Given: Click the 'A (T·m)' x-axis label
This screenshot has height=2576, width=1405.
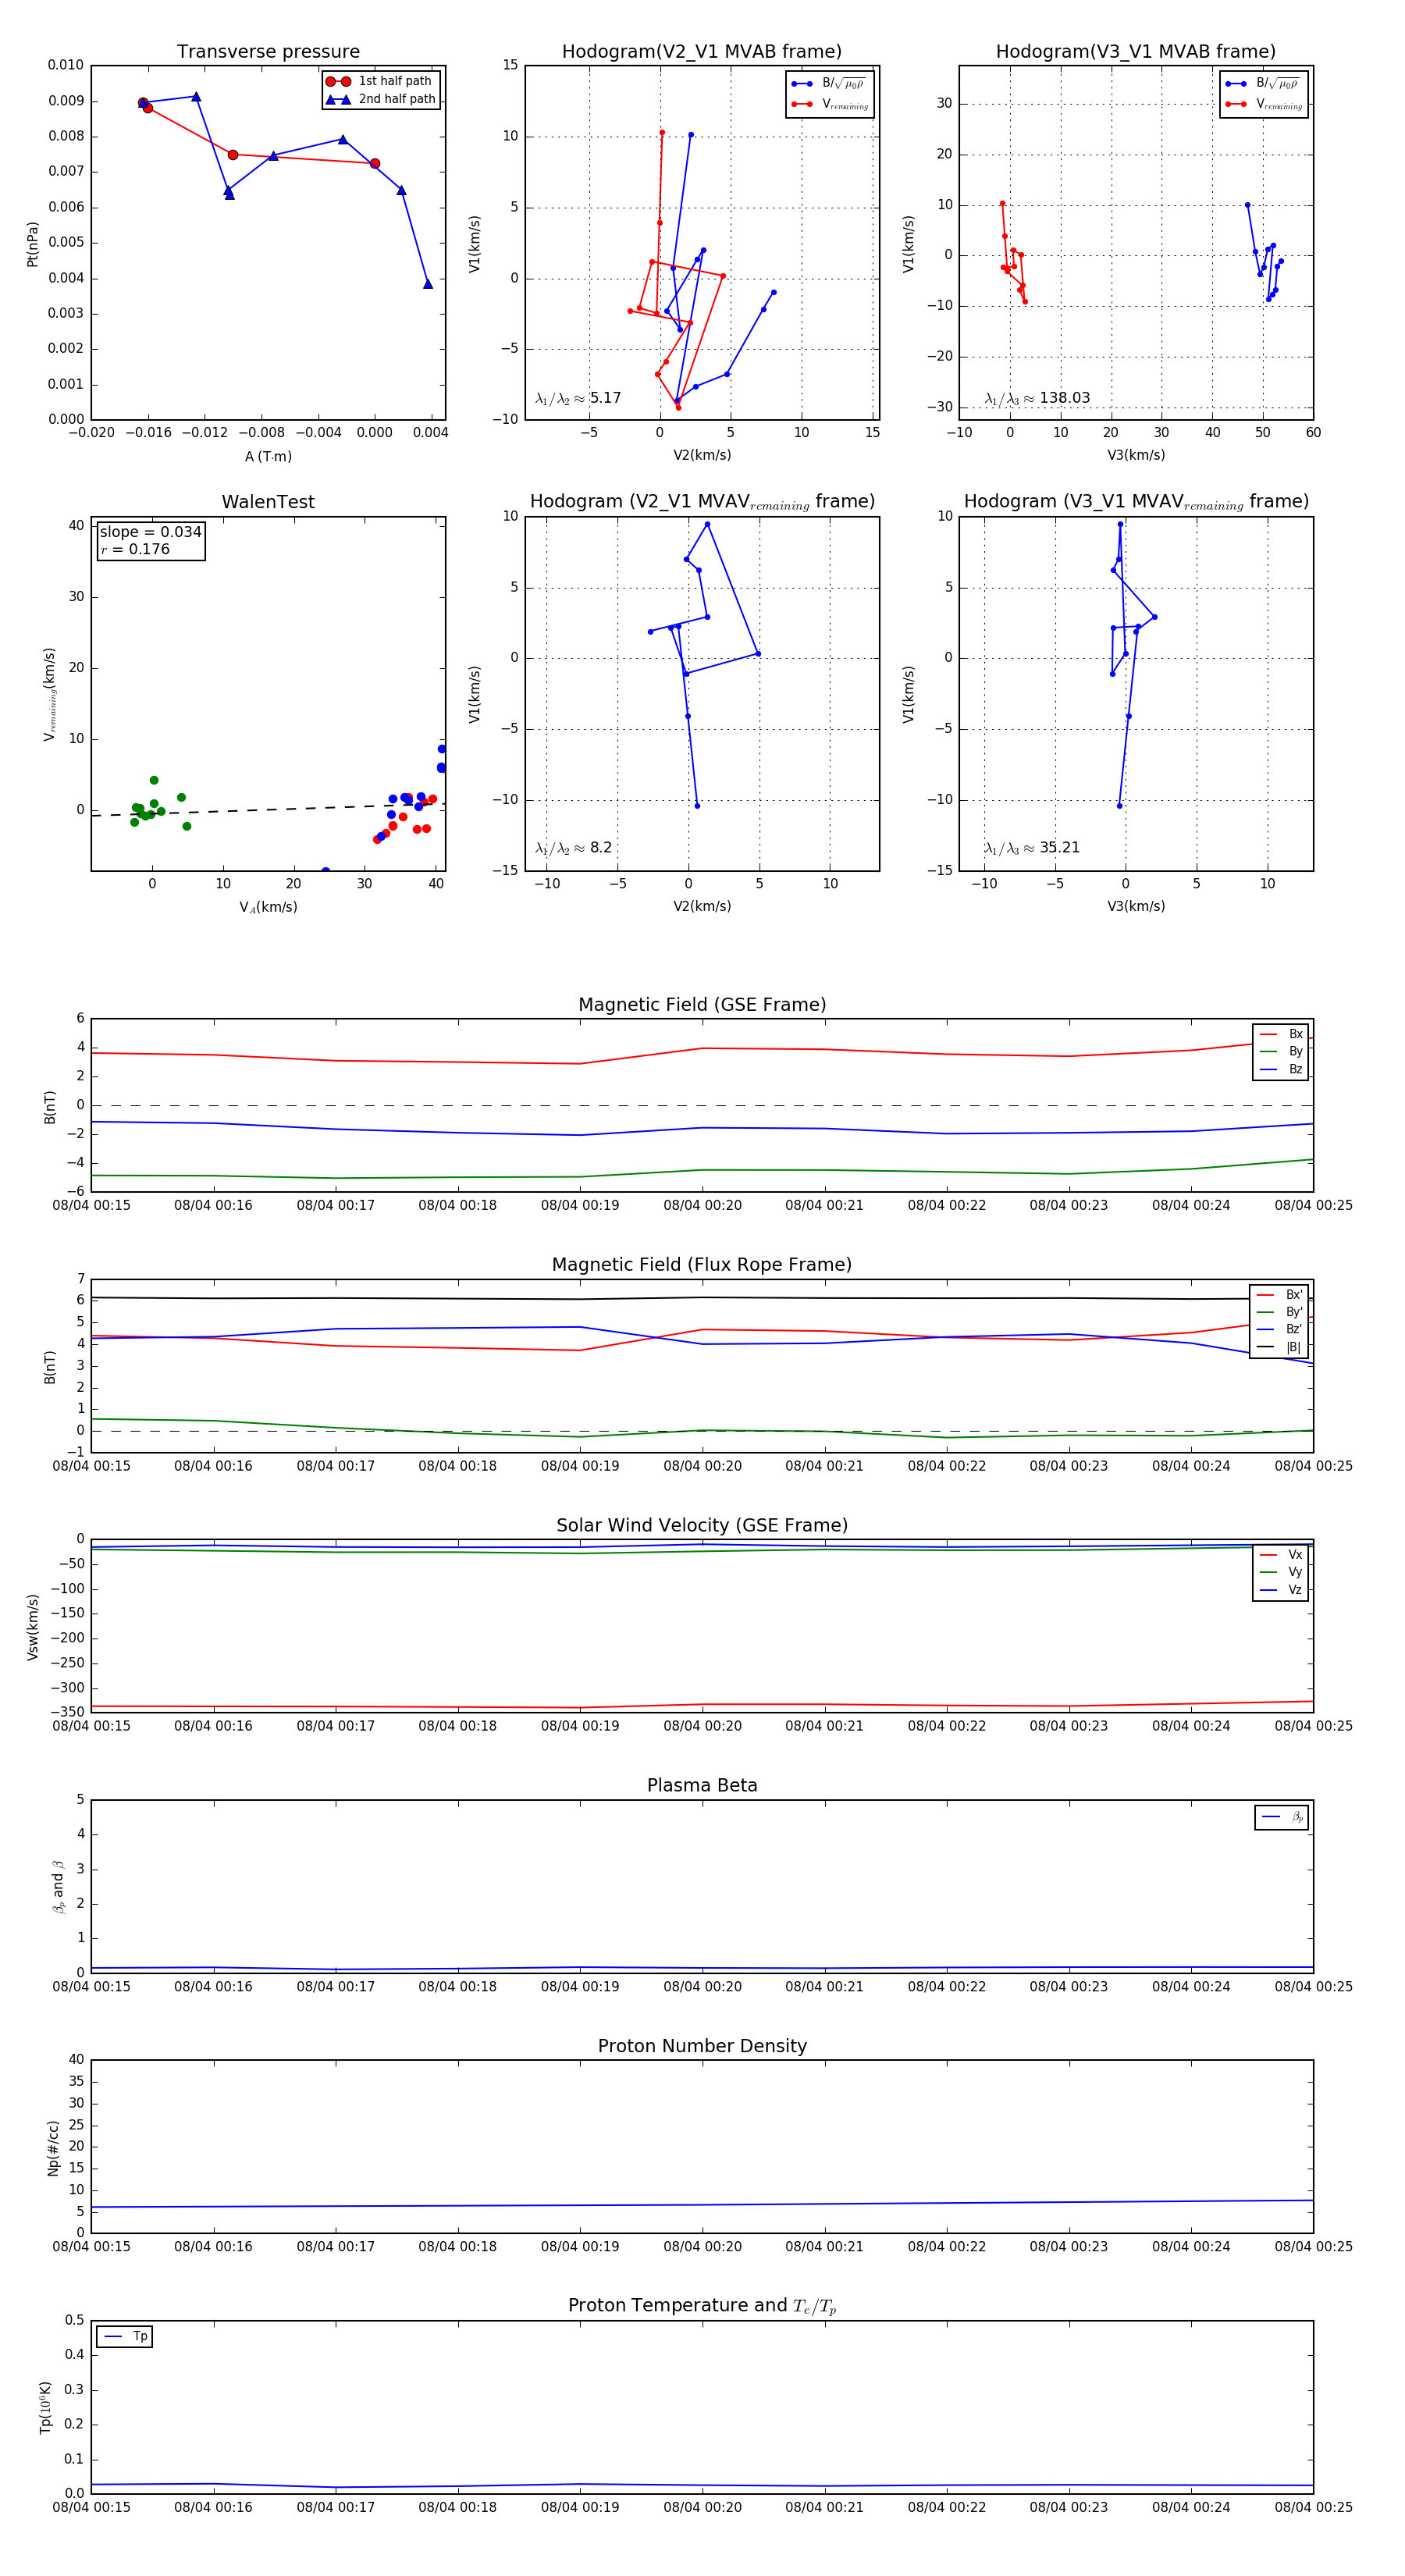Looking at the screenshot, I should pyautogui.click(x=268, y=456).
